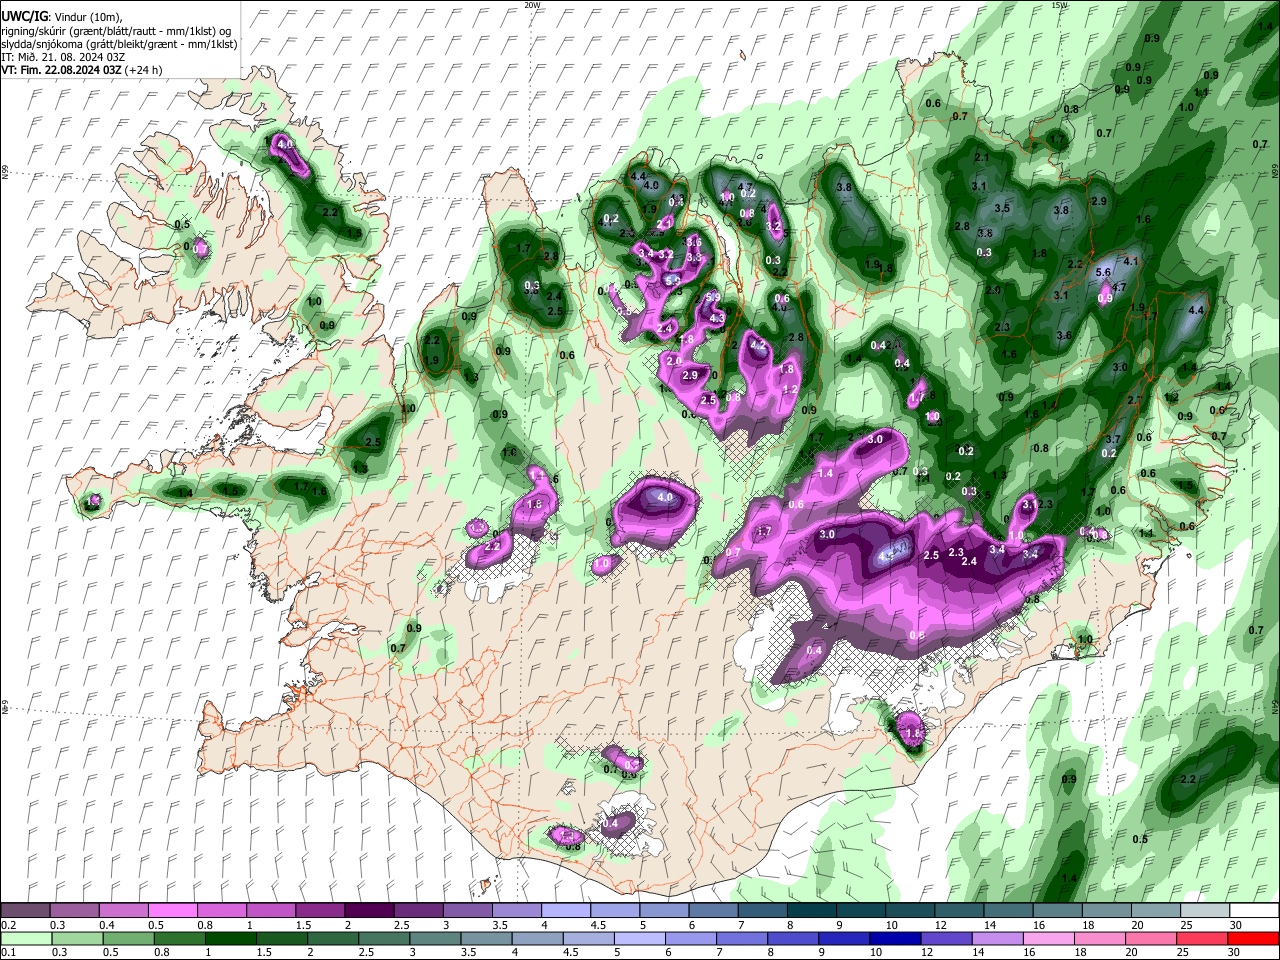The width and height of the screenshot is (1280, 960).
Task: Click the bright magenta 0.5–0.8 swatch, top legend row
Action: [172, 911]
